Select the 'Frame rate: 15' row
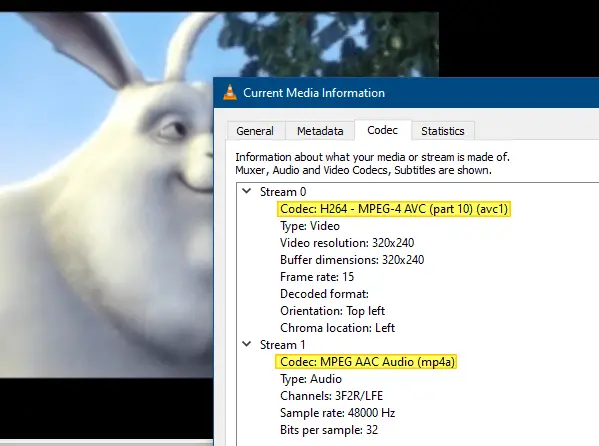Image resolution: width=599 pixels, height=446 pixels. click(x=317, y=277)
